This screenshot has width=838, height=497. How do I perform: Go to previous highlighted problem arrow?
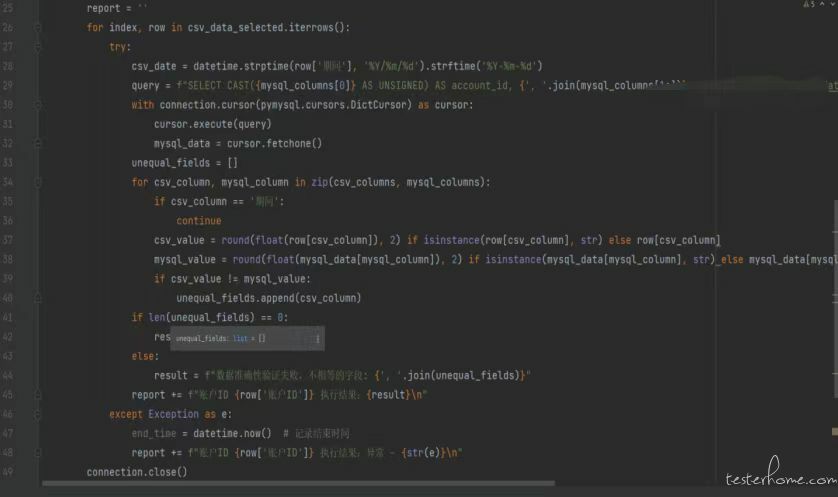(822, 4)
